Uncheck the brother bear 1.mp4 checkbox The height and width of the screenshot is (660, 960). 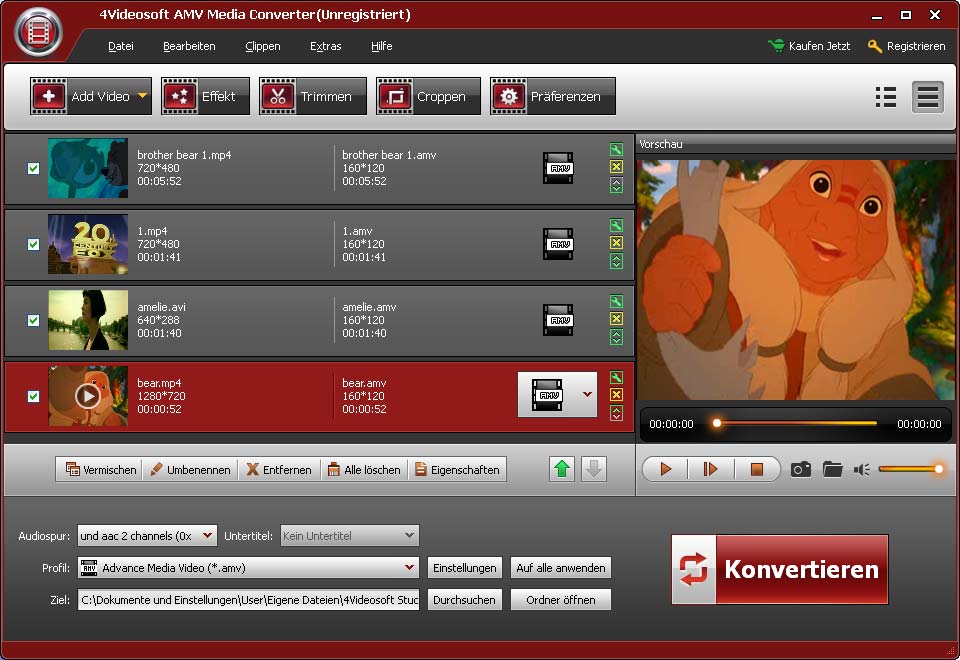click(34, 168)
